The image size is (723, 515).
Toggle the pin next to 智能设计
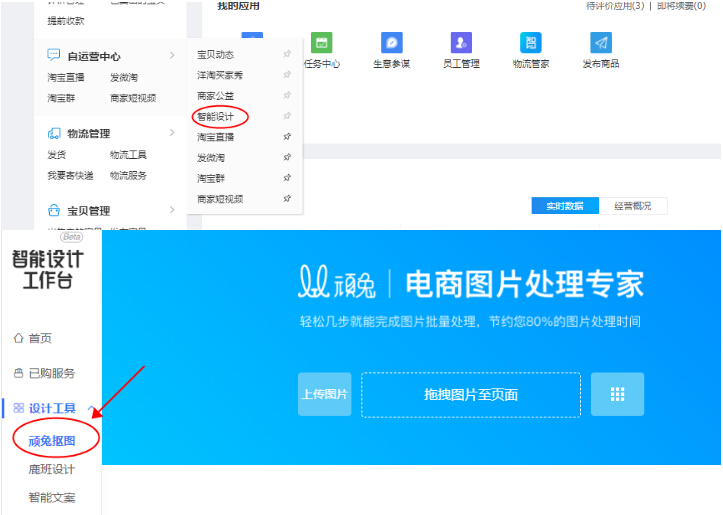287,116
